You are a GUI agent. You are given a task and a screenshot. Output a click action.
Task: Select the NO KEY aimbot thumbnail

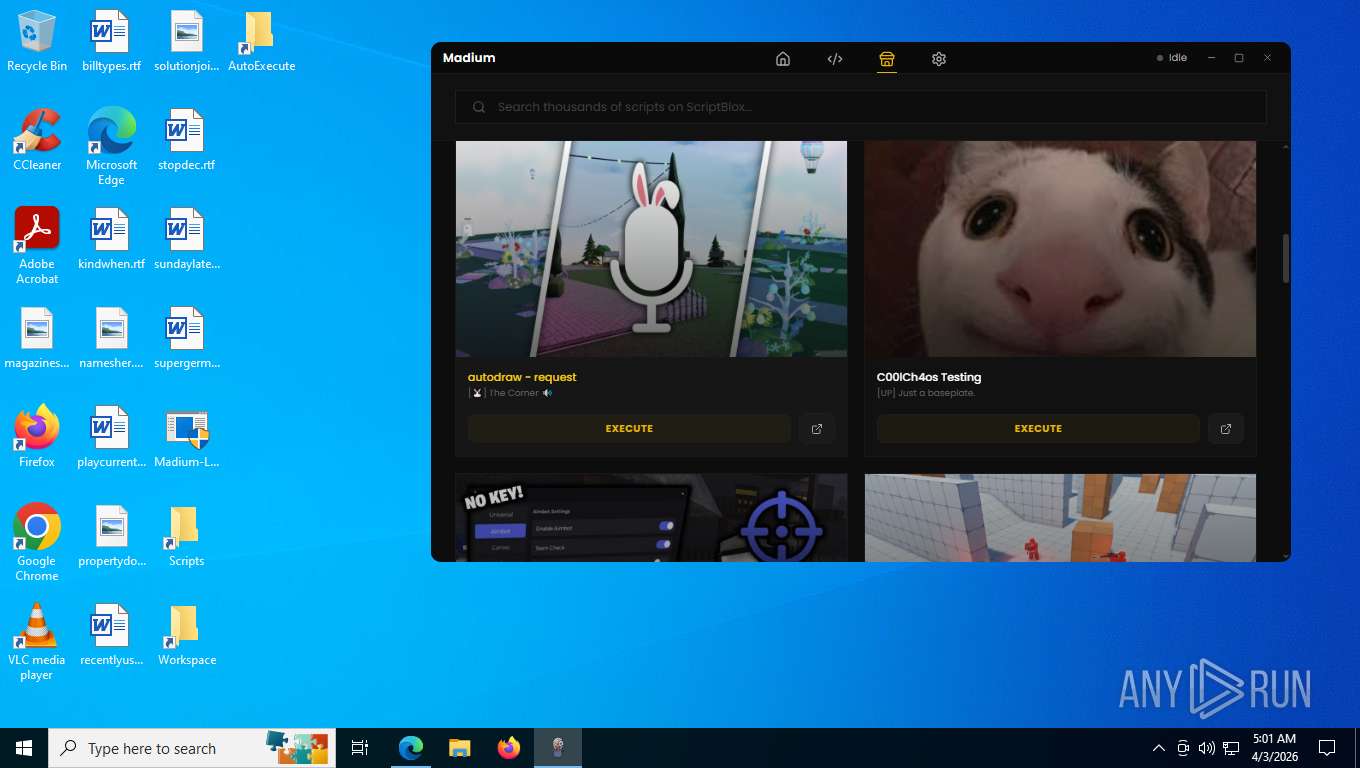click(x=651, y=518)
